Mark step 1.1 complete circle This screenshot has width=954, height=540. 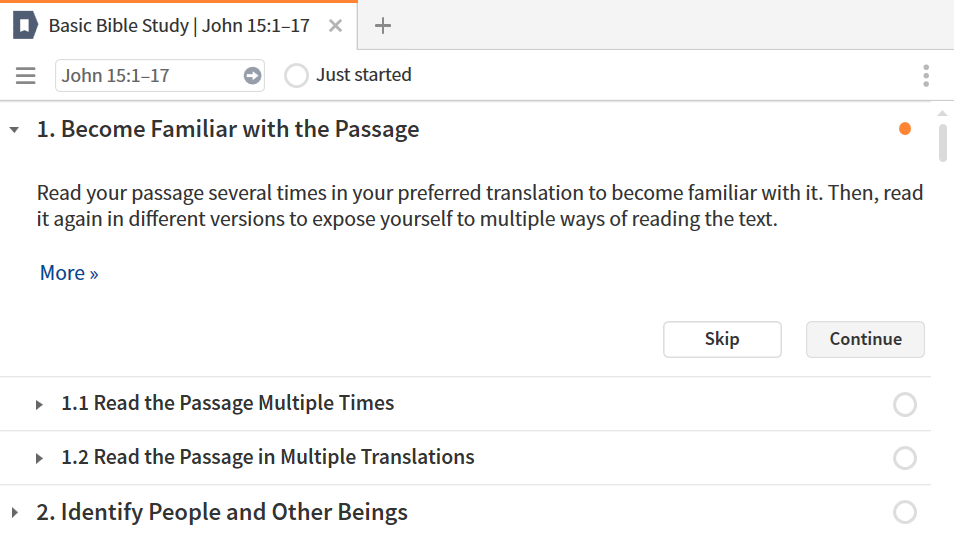click(x=905, y=404)
